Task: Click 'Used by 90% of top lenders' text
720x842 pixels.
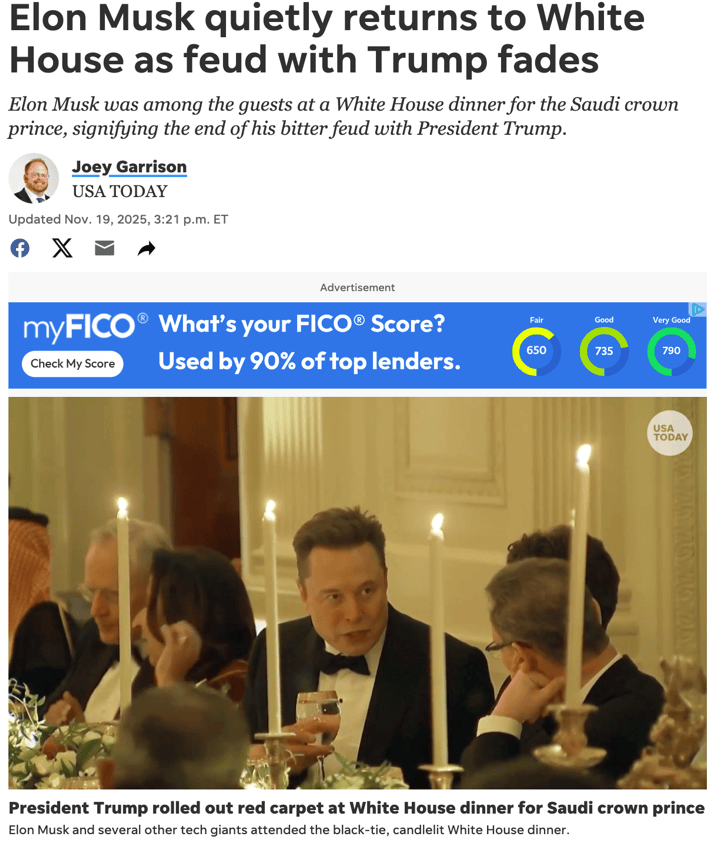Action: [x=309, y=361]
